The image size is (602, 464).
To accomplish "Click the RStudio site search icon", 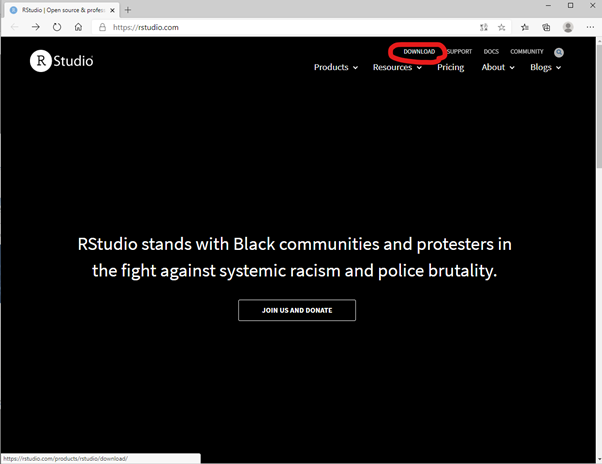I will point(559,52).
